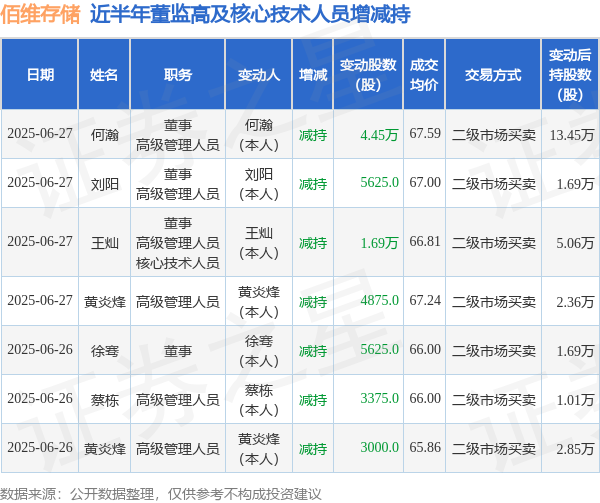Click 减持 in 蔡栋's row
This screenshot has height=503, width=600.
click(313, 400)
